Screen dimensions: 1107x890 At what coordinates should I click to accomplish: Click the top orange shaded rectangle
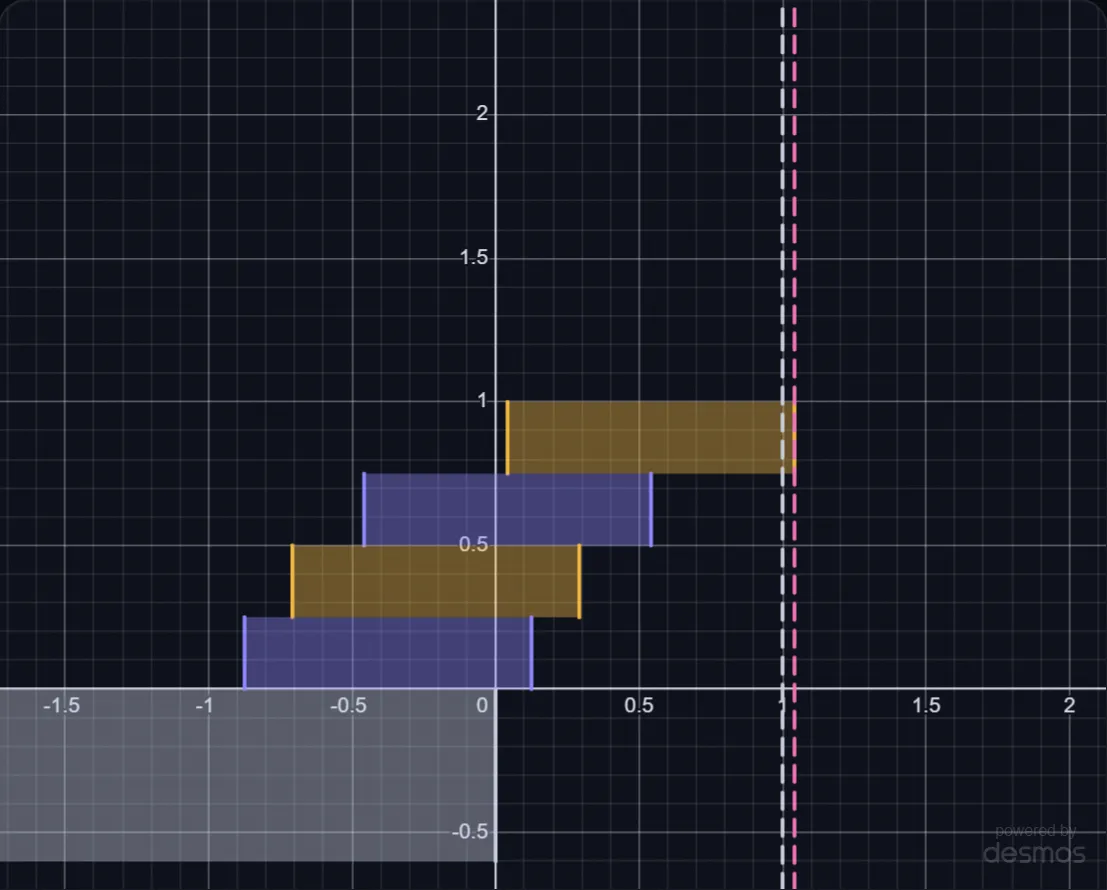click(x=651, y=438)
